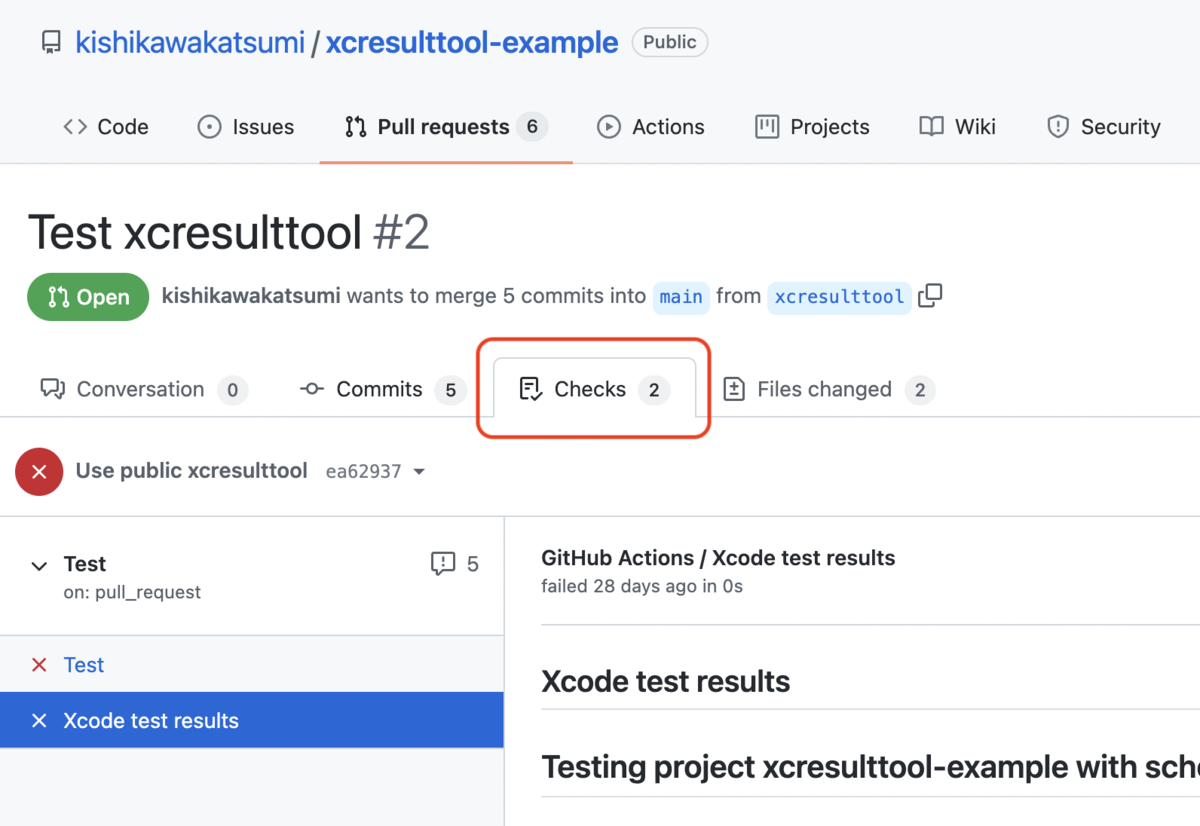Image resolution: width=1200 pixels, height=826 pixels.
Task: Open the Issues tab
Action: [x=246, y=127]
